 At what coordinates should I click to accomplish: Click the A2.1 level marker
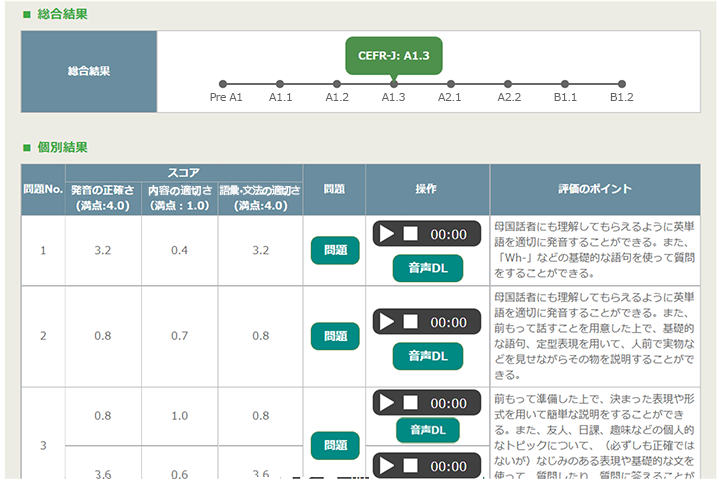451,84
